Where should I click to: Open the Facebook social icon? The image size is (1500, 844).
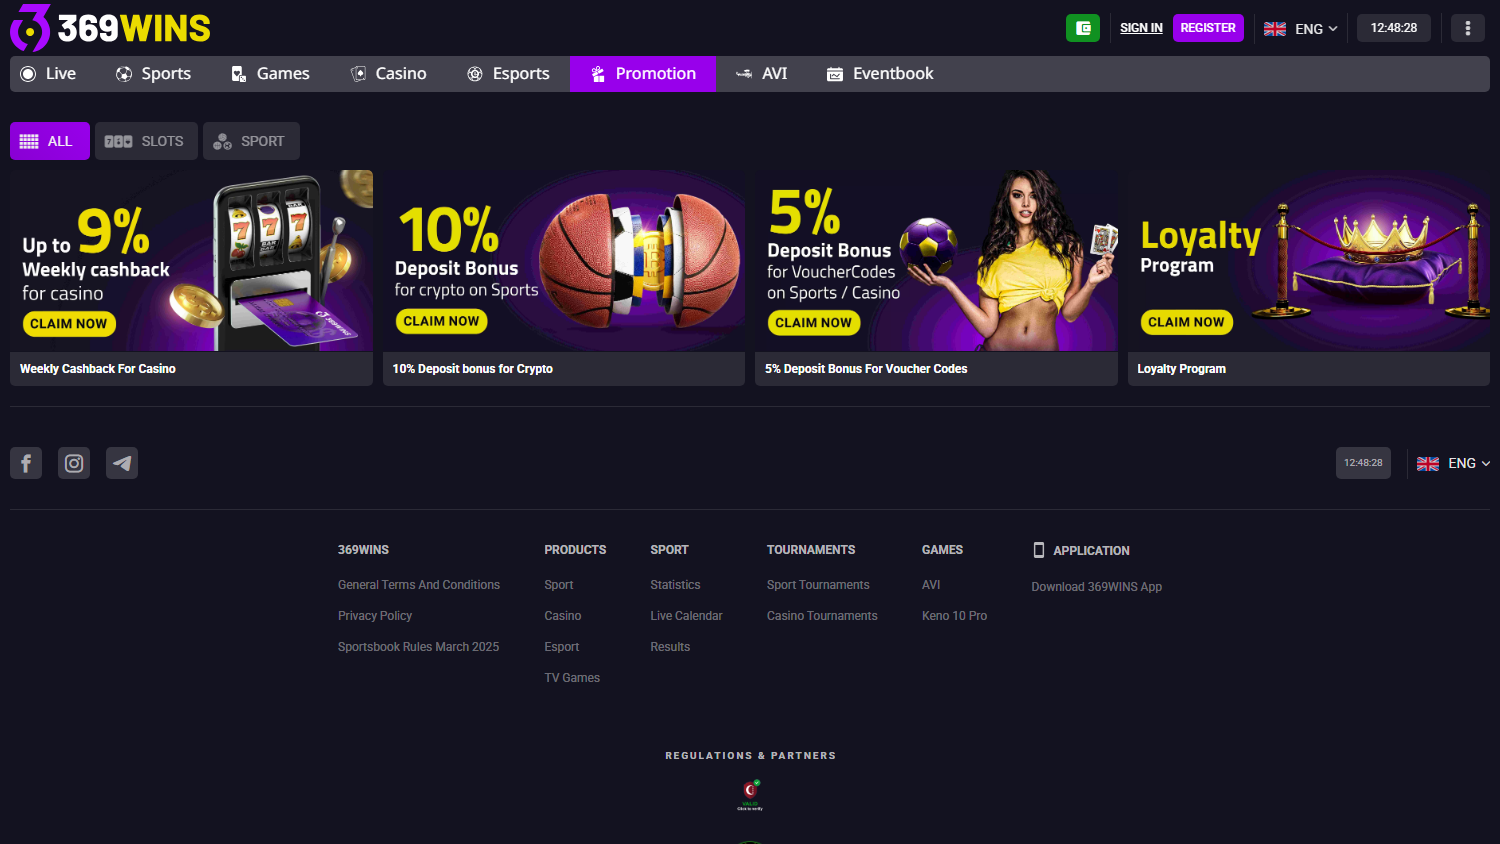click(26, 463)
